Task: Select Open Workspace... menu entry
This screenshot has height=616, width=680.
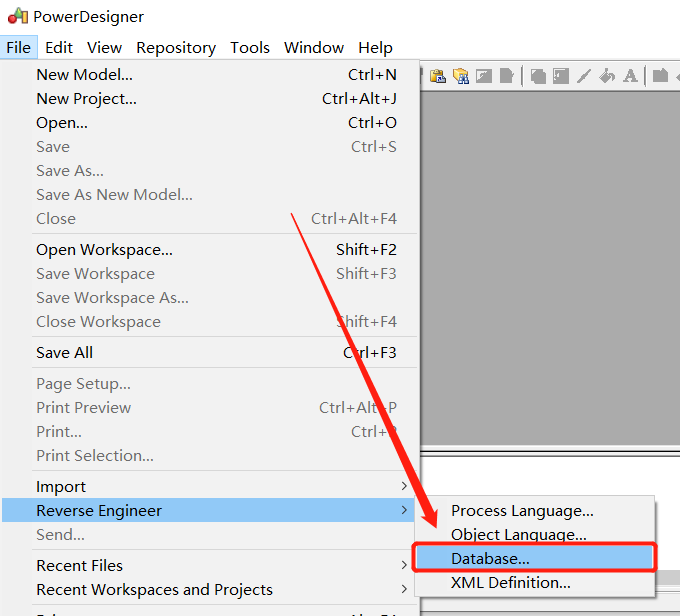Action: 210,250
